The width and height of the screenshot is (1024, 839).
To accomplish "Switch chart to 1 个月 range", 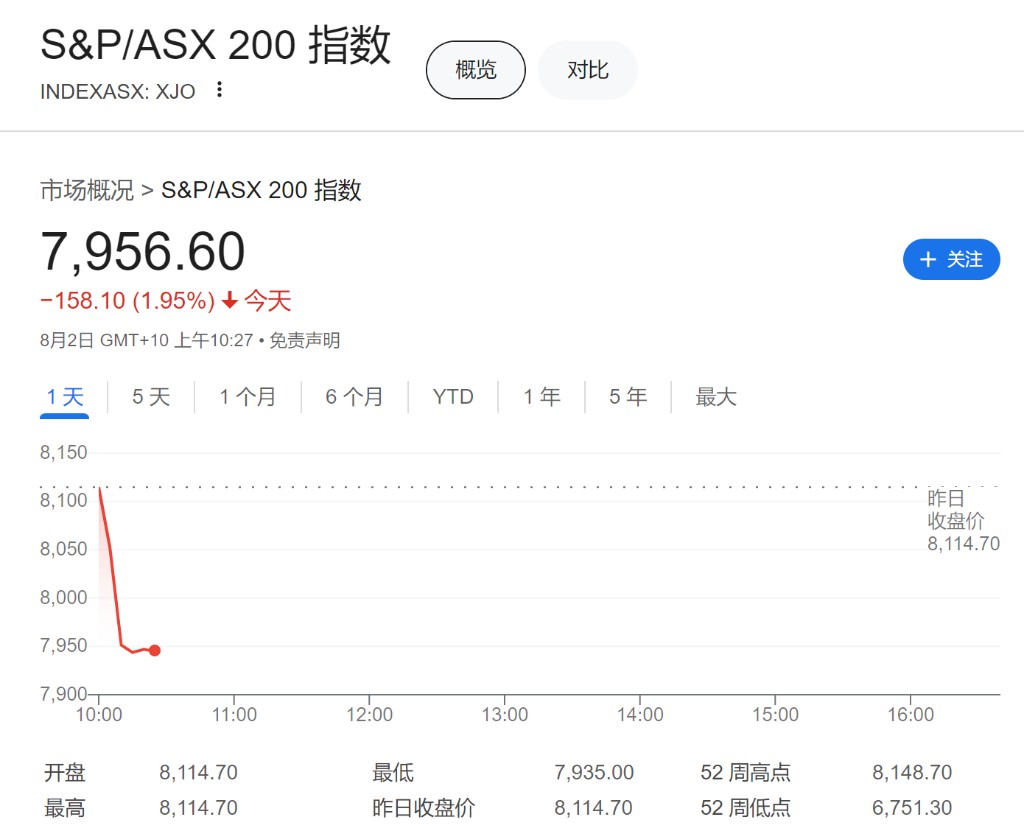I will click(247, 397).
